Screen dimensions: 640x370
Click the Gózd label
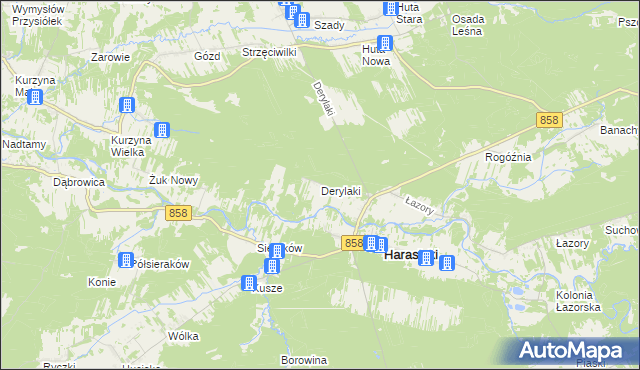207,56
